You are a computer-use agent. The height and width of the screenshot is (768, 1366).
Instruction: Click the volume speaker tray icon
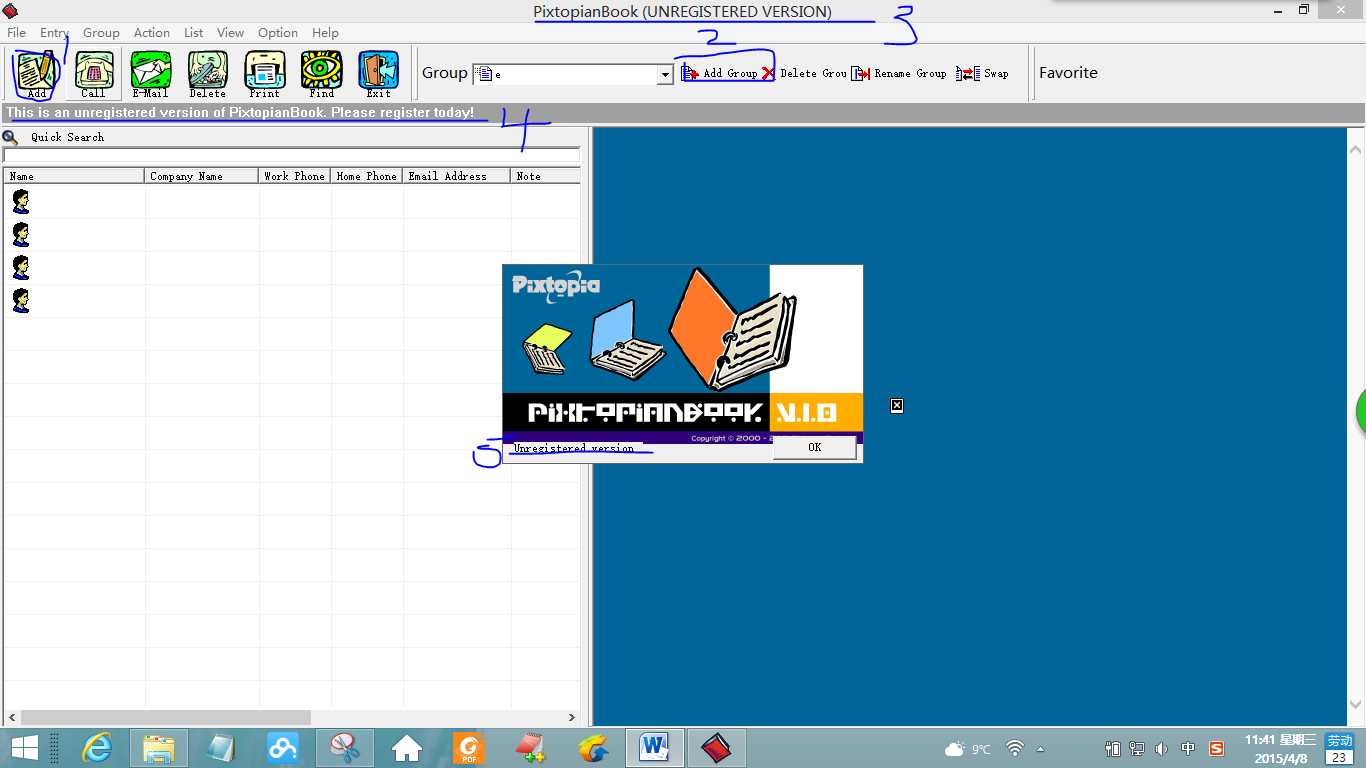point(1161,748)
